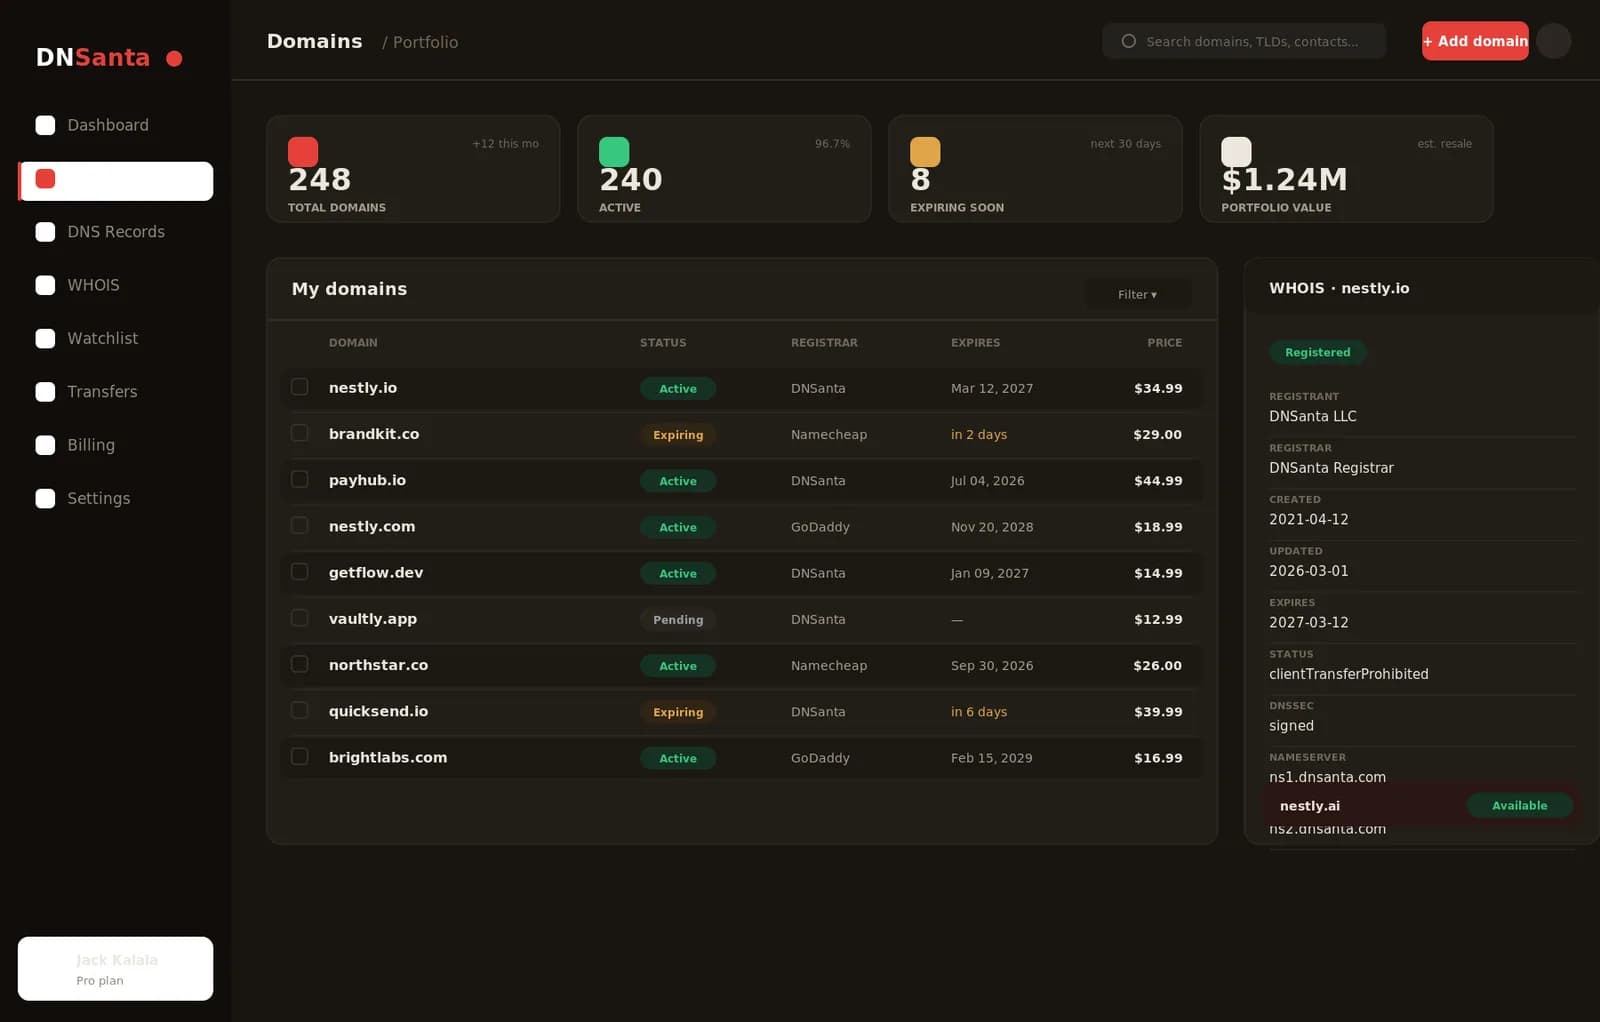Open the northstar.co domain name
This screenshot has width=1600, height=1022.
point(378,665)
